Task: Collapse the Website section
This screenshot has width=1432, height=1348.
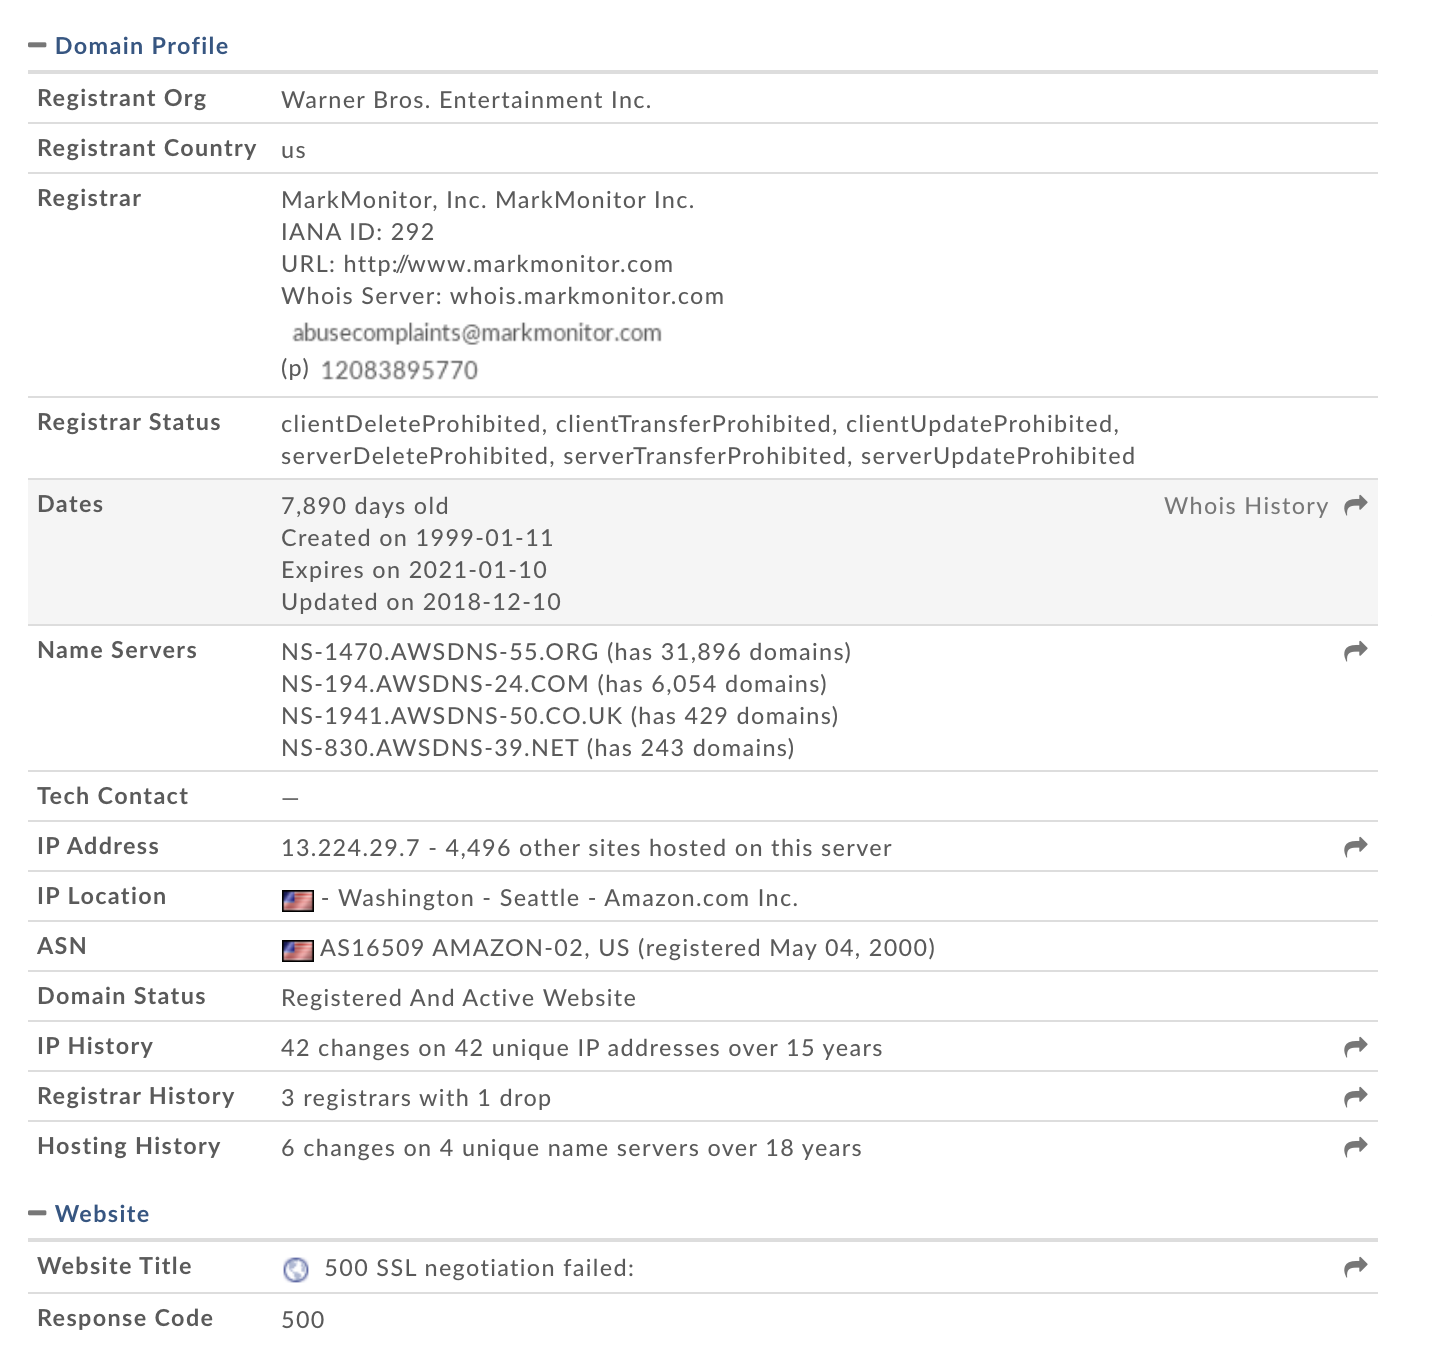Action: click(38, 1214)
